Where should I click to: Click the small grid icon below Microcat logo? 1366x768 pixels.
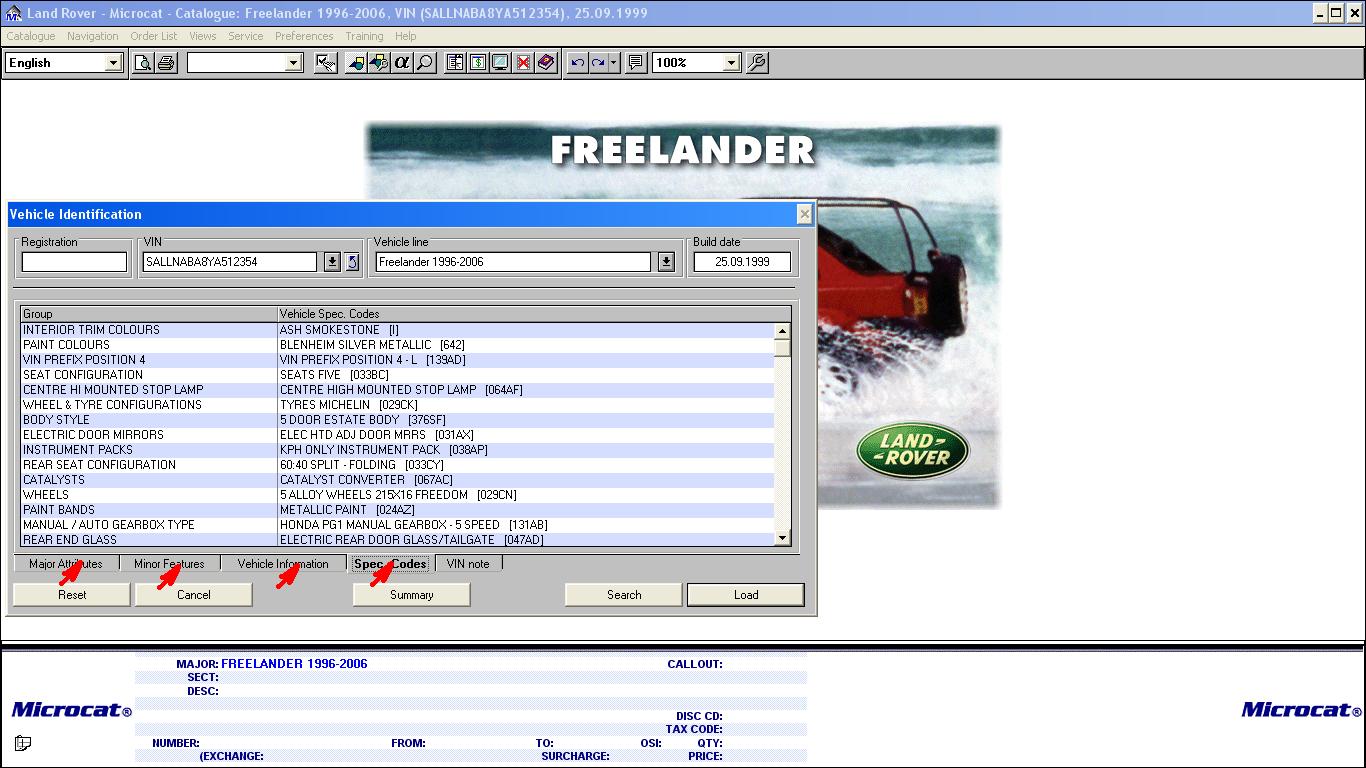pos(23,743)
